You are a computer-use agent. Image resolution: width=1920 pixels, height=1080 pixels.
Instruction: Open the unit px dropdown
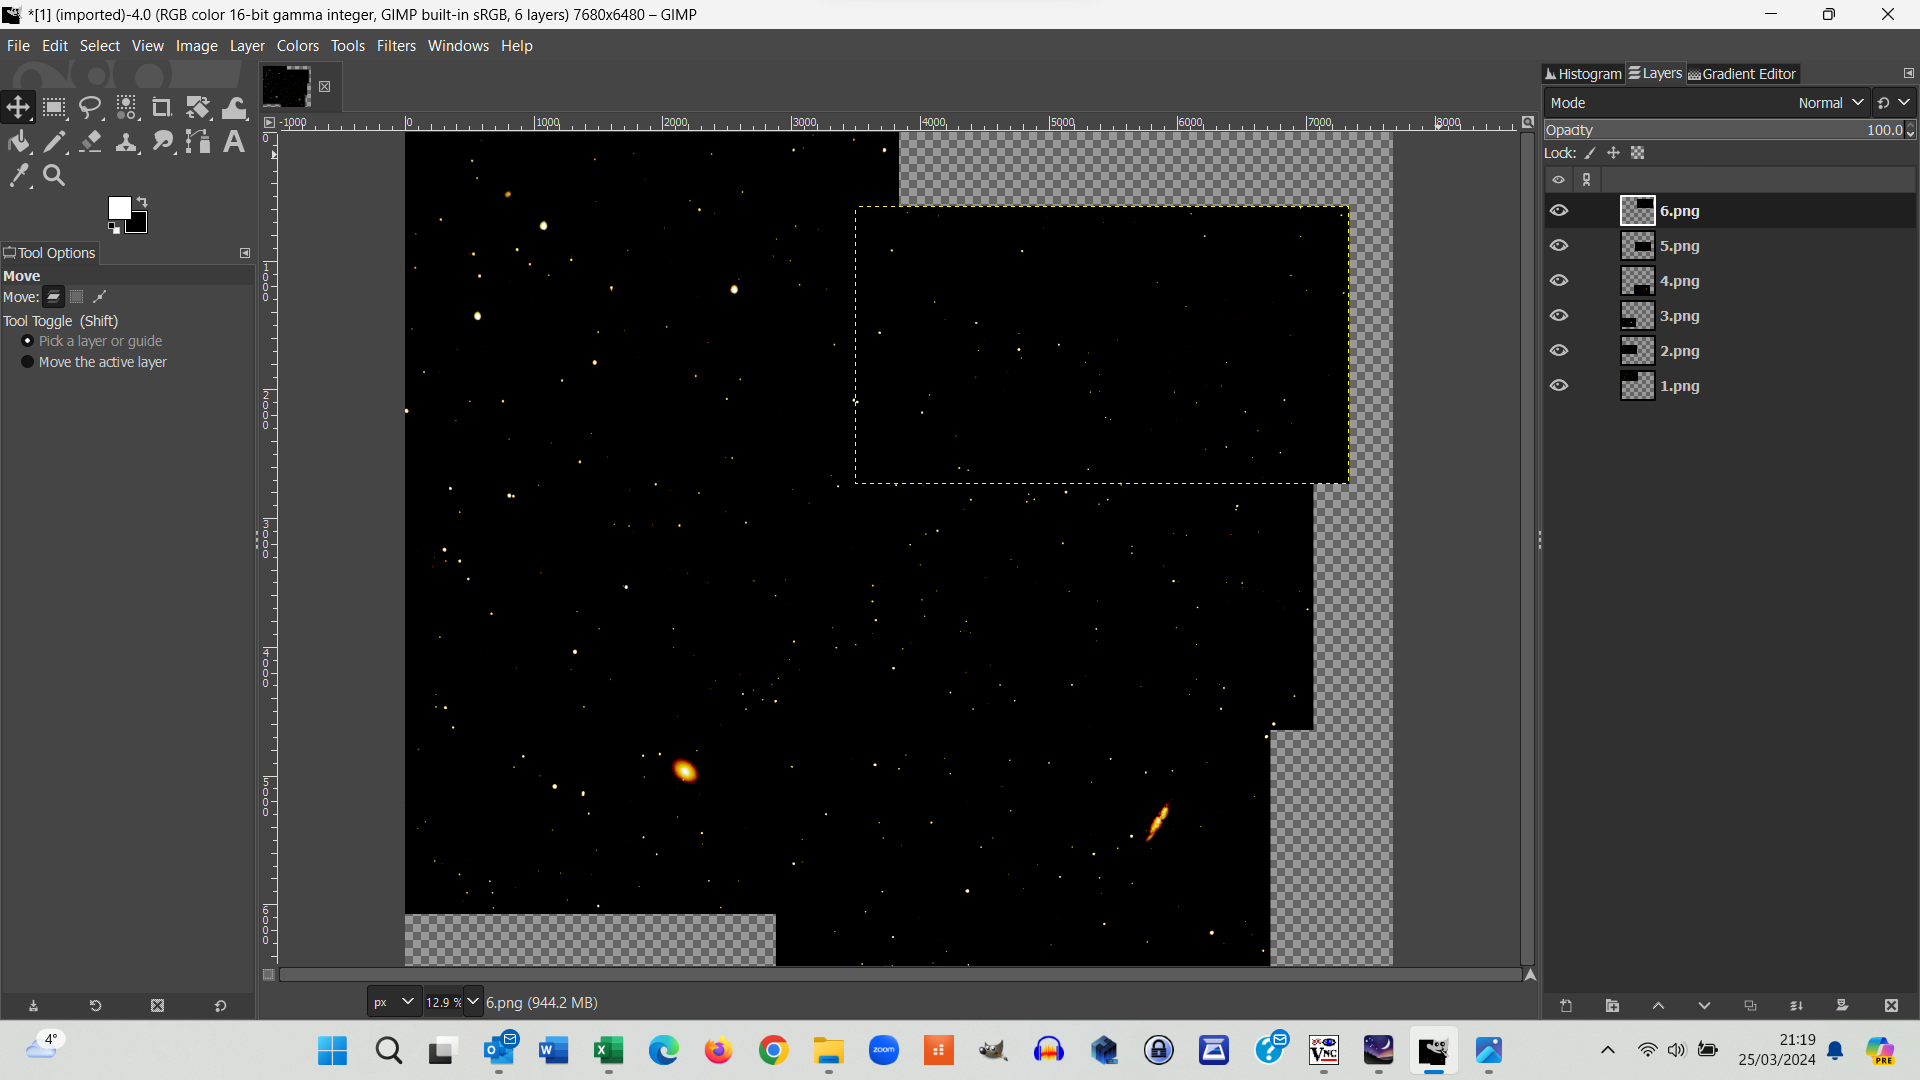(394, 1002)
